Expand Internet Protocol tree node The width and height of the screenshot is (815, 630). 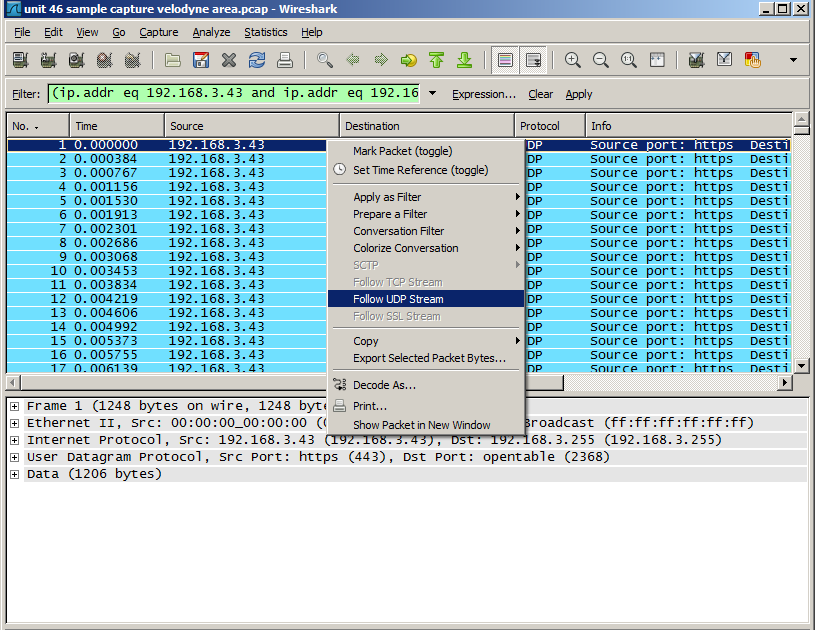15,441
